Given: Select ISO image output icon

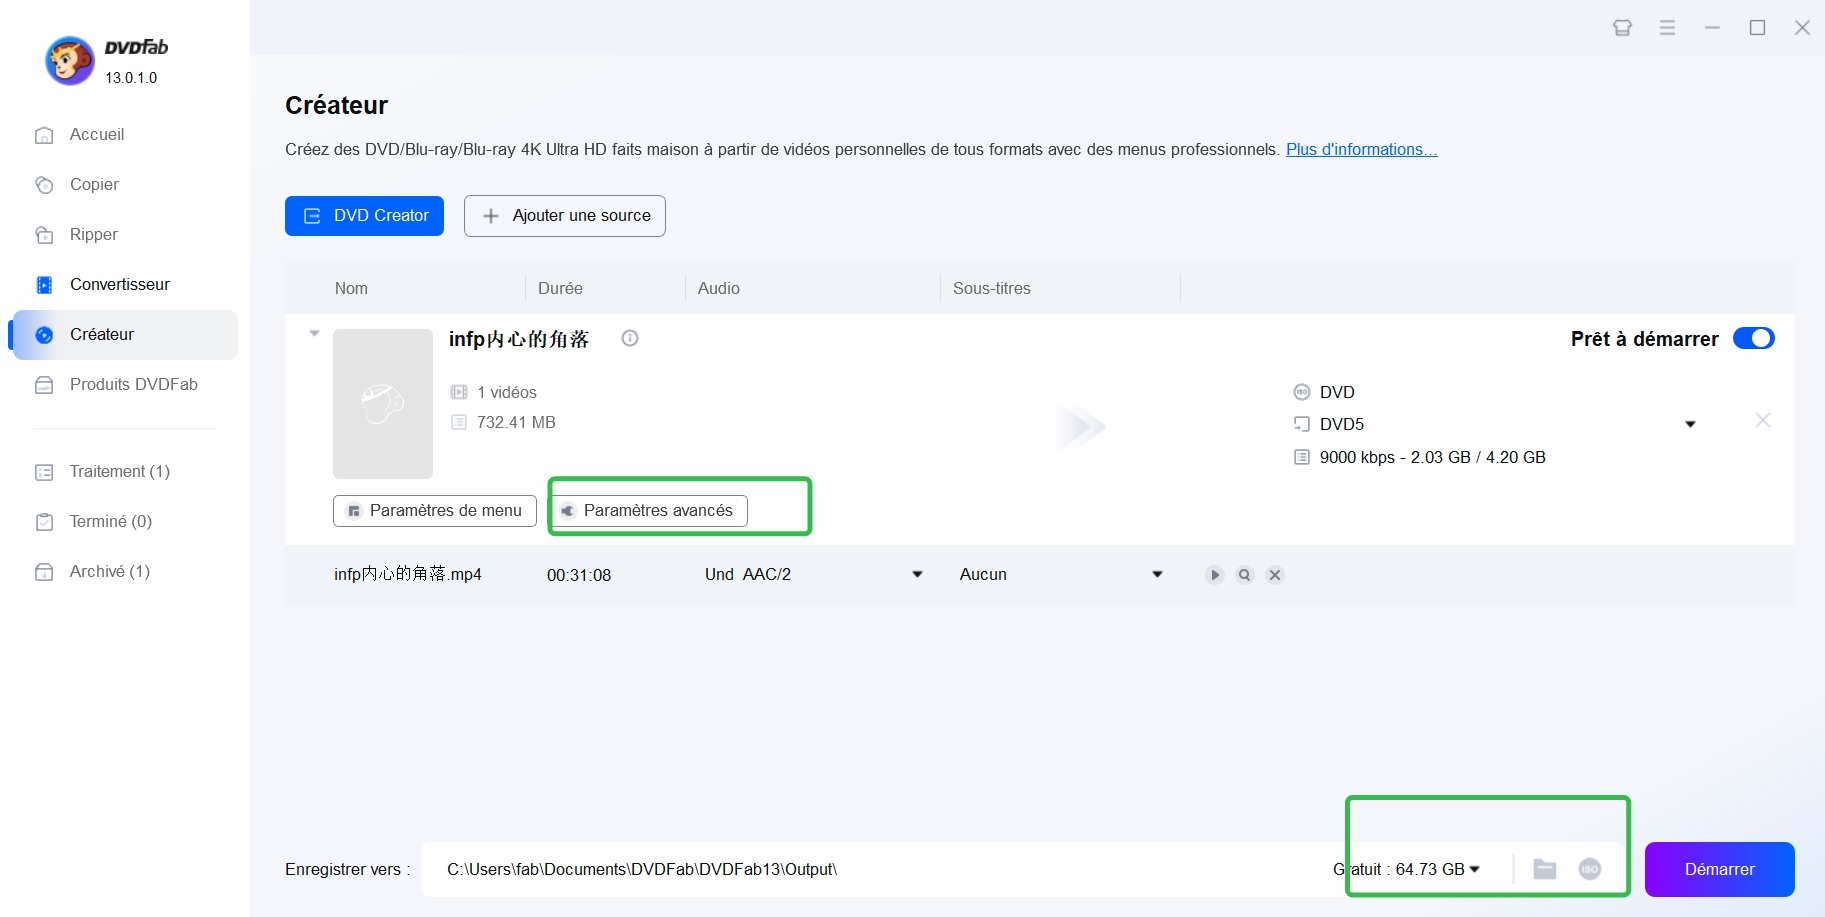Looking at the screenshot, I should point(1590,870).
